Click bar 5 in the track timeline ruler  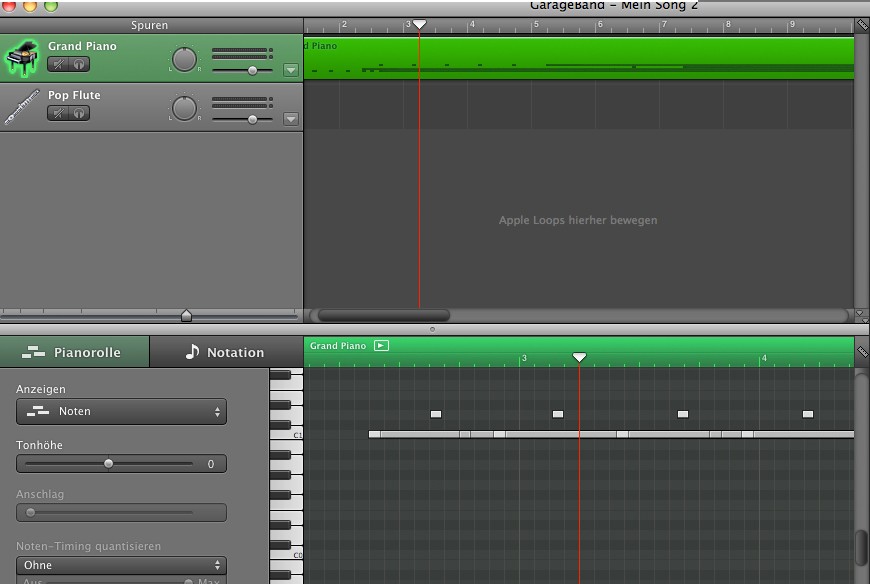coord(536,24)
